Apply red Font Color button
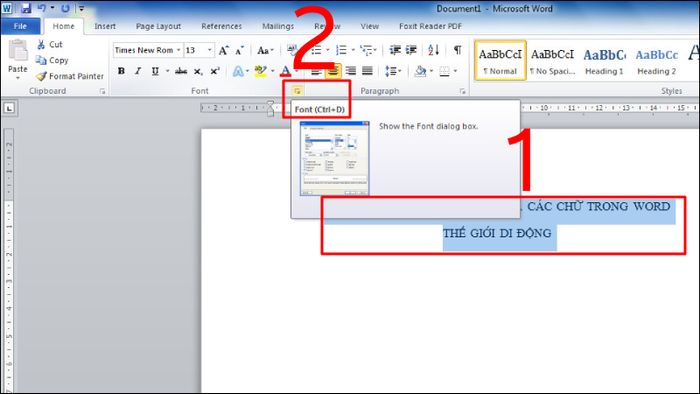The height and width of the screenshot is (394, 700). pos(285,71)
